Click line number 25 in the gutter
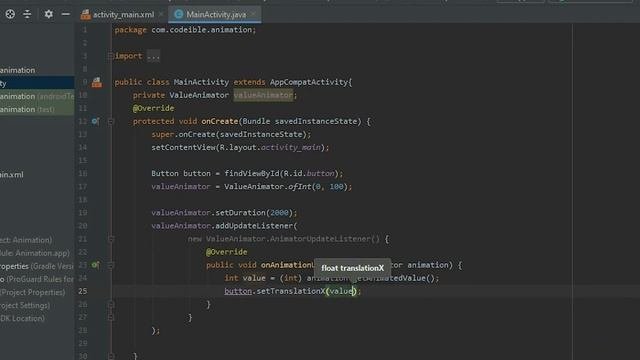Image resolution: width=640 pixels, height=360 pixels. [x=82, y=291]
